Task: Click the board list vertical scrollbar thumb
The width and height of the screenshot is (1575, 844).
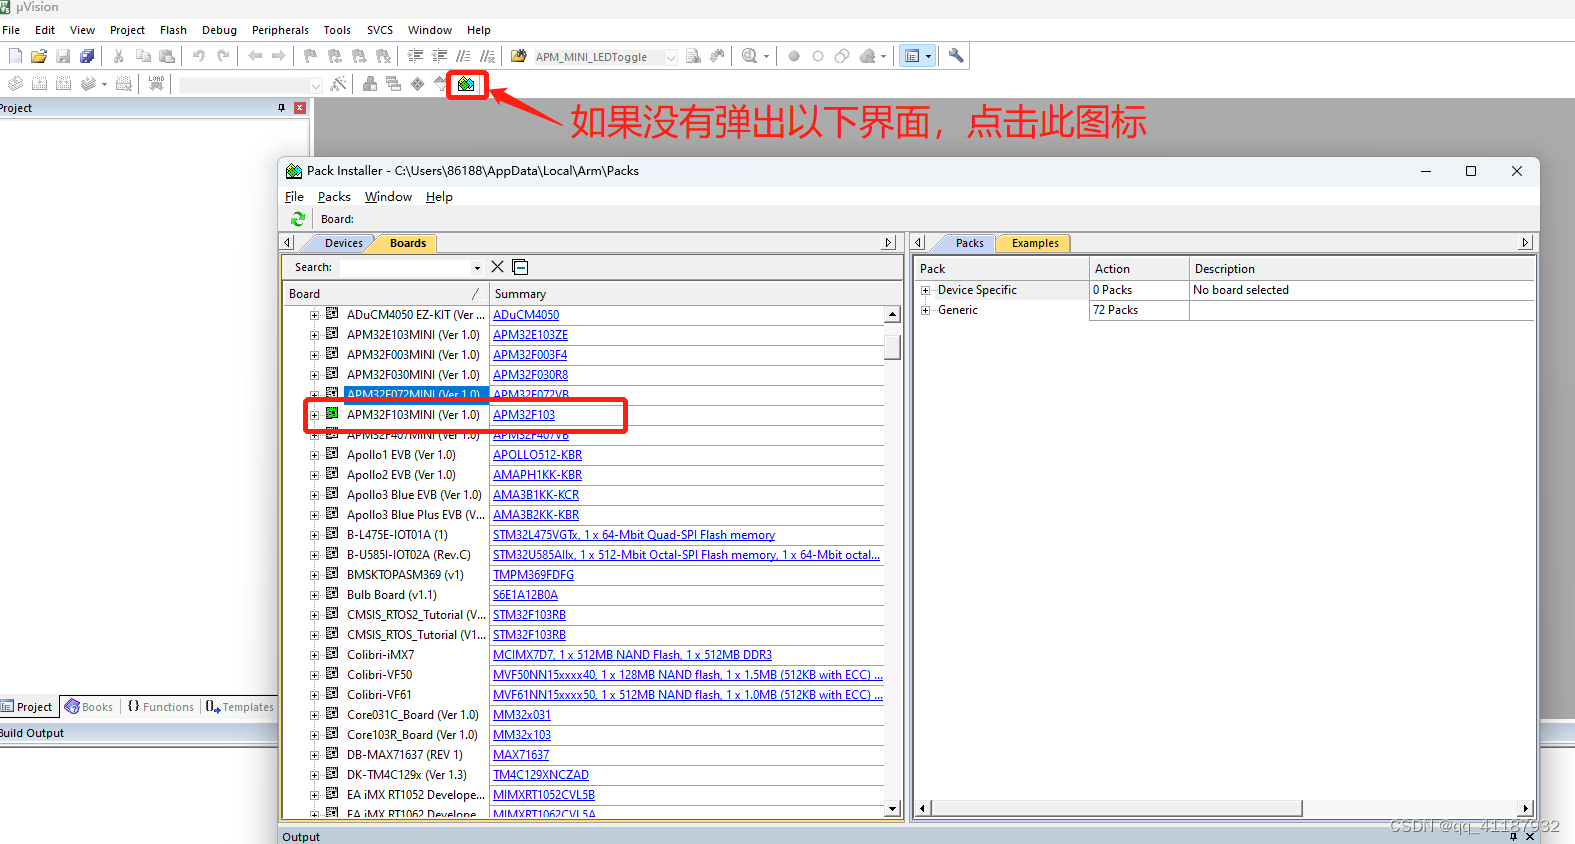Action: [892, 347]
